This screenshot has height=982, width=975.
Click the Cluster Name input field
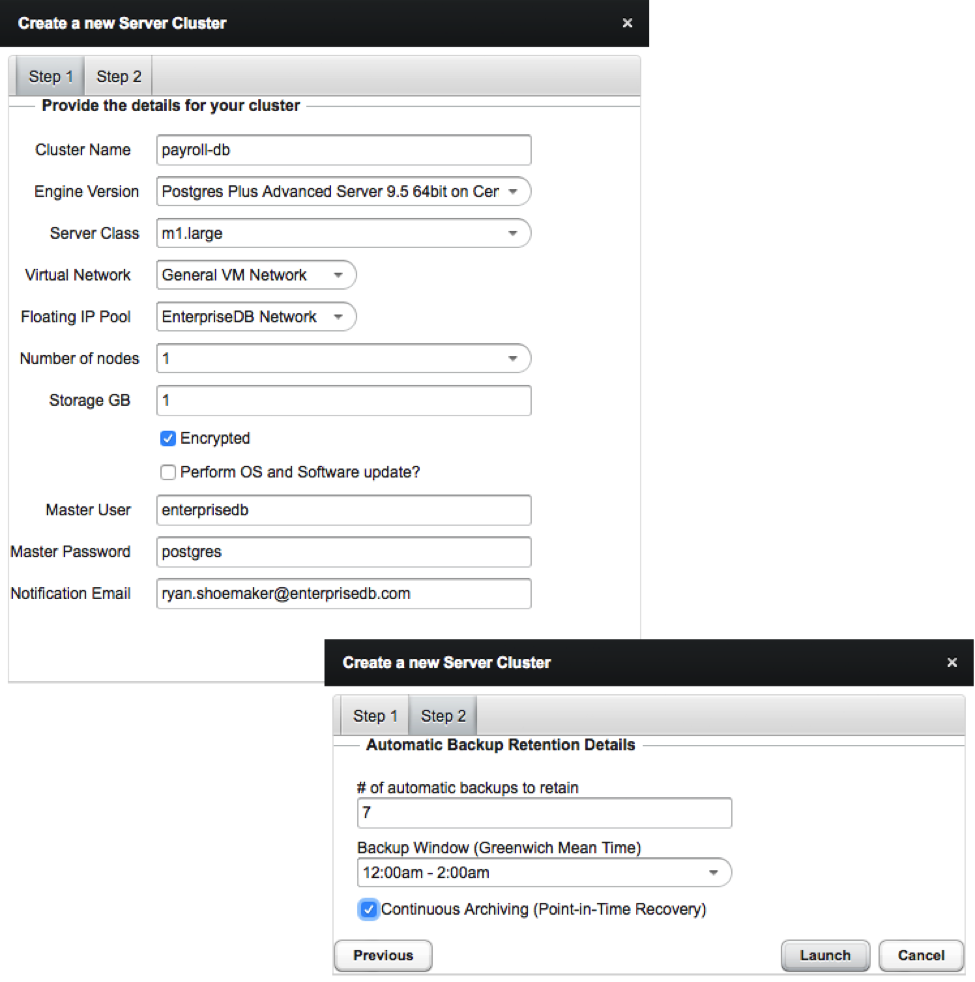(343, 150)
